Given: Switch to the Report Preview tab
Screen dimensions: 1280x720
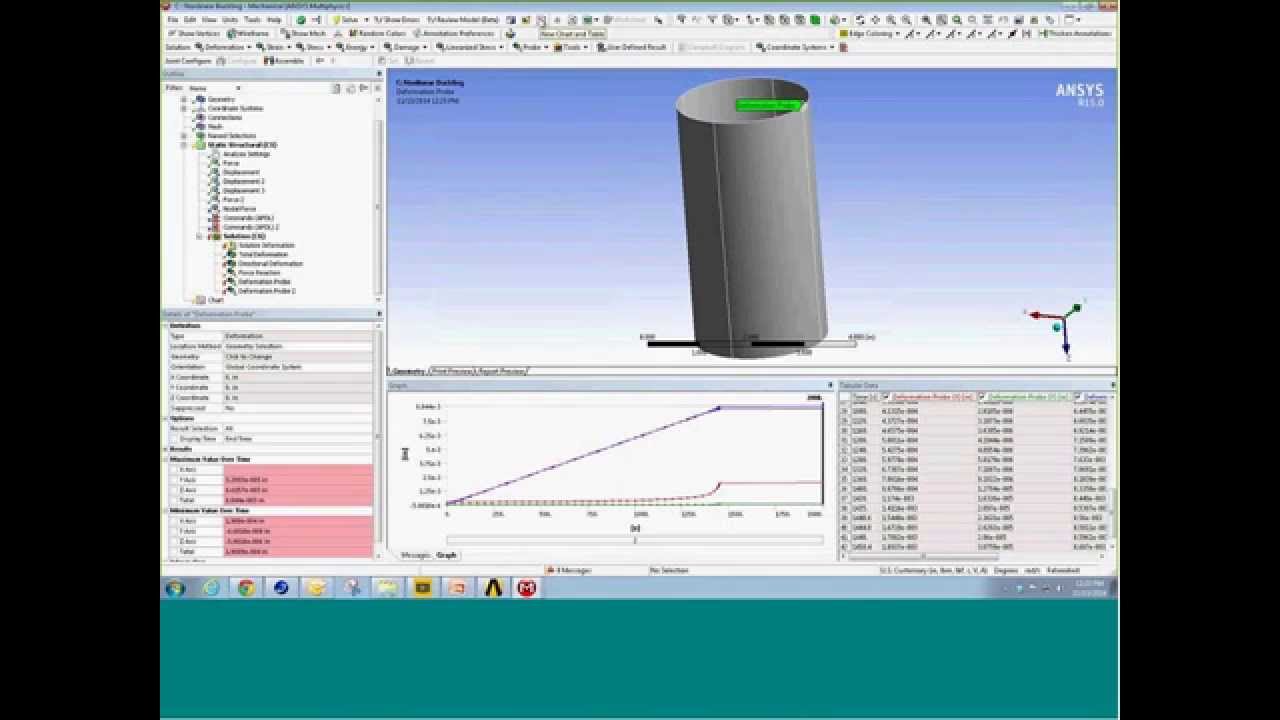Looking at the screenshot, I should [x=502, y=371].
